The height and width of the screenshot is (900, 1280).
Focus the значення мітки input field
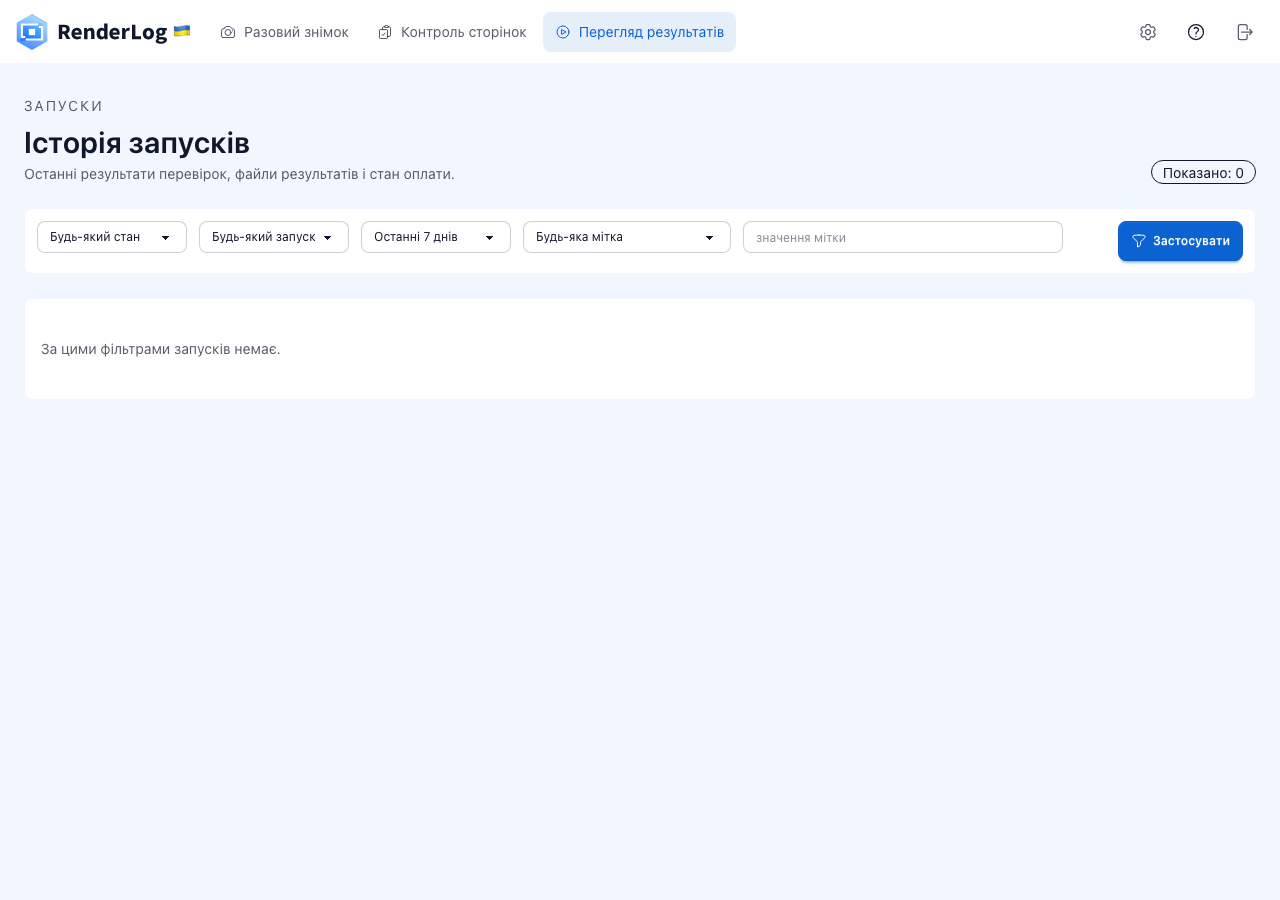tap(903, 237)
